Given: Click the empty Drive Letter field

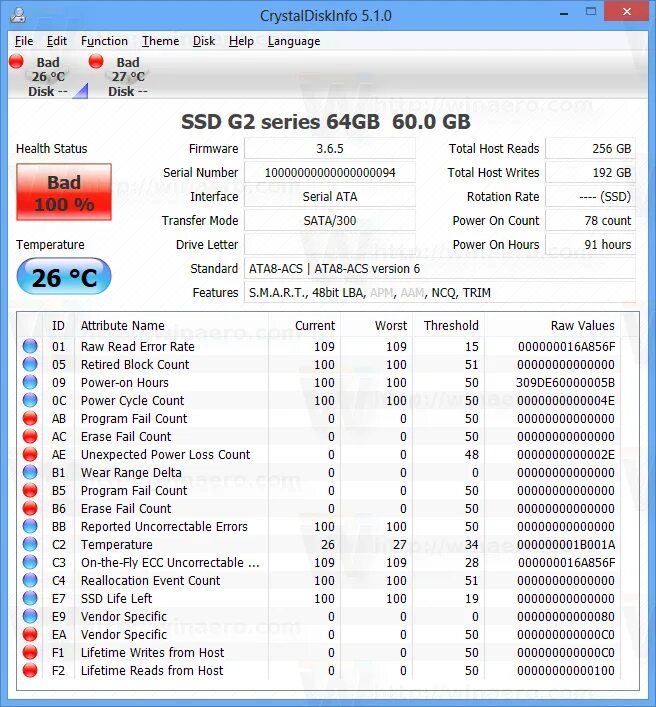Looking at the screenshot, I should (330, 244).
